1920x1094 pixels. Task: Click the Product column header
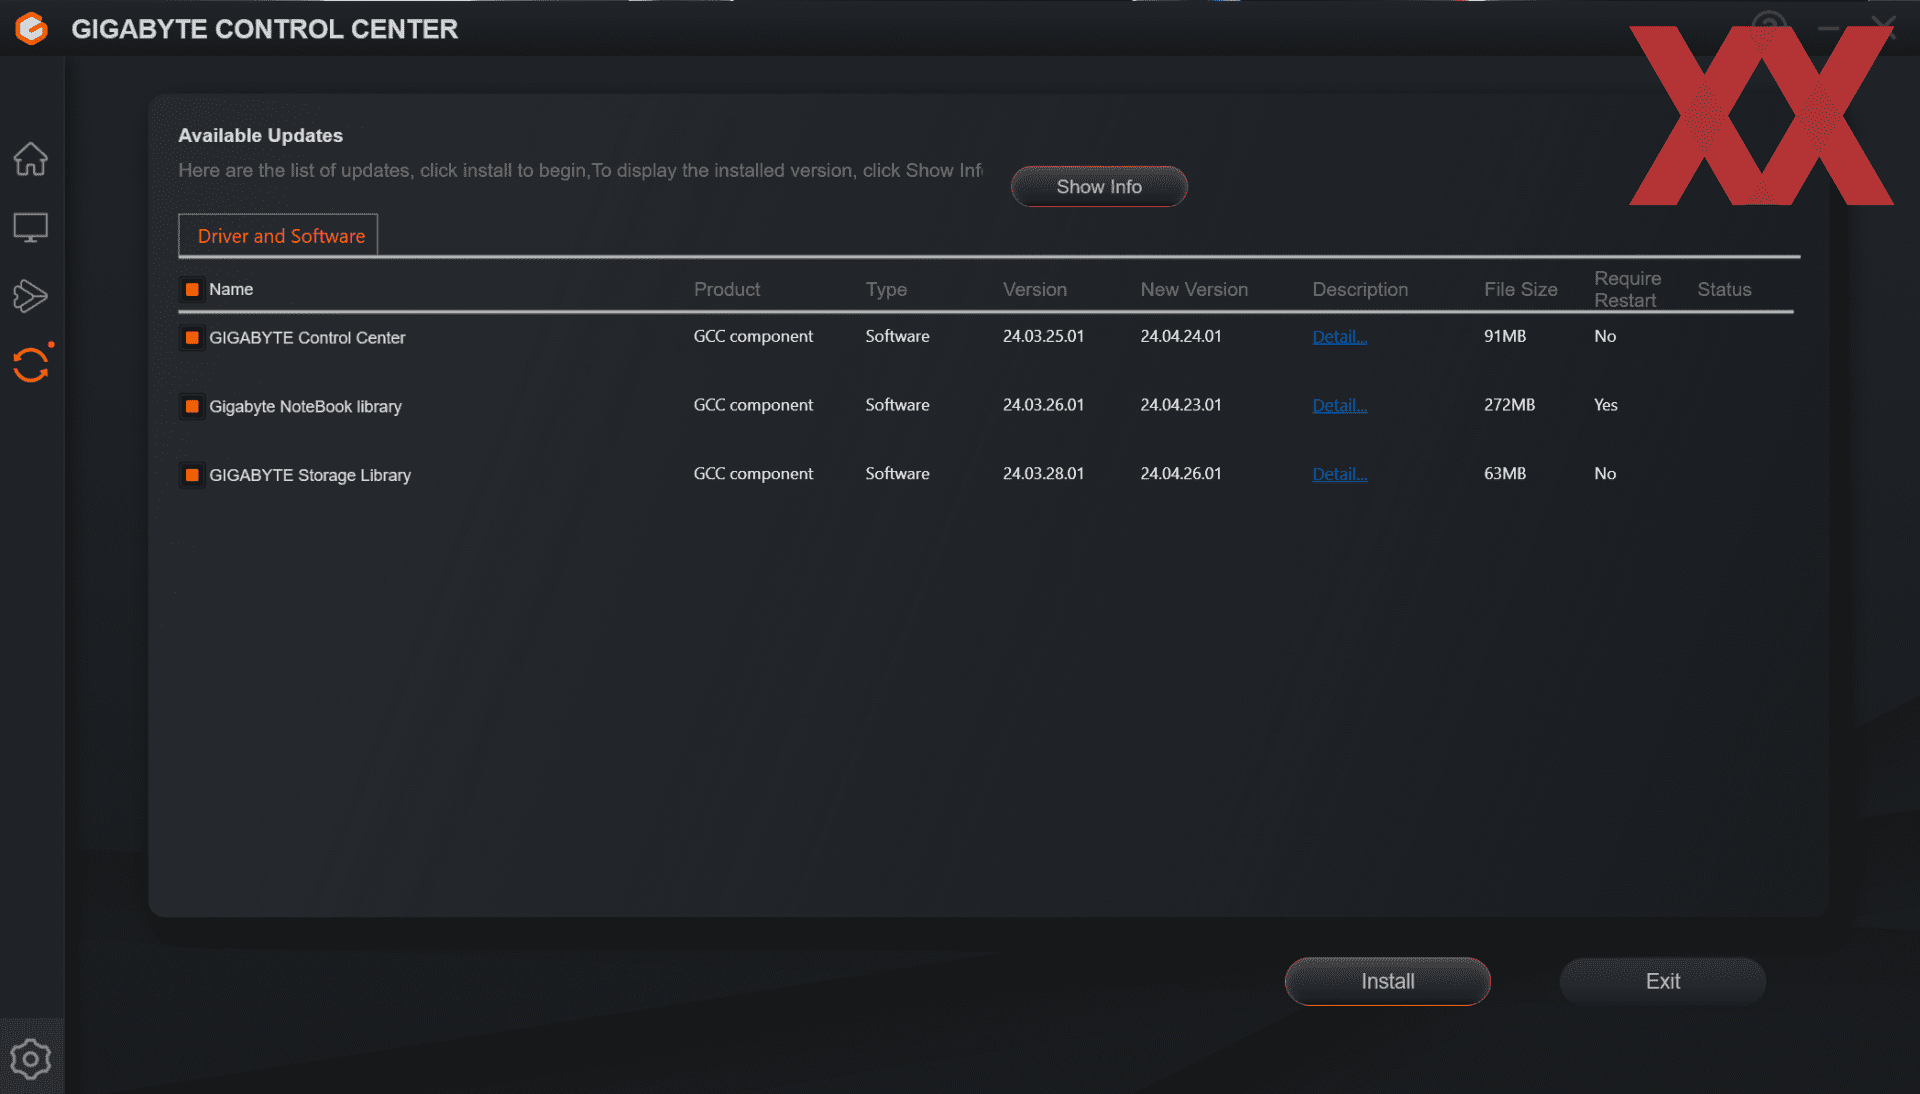[x=727, y=290]
